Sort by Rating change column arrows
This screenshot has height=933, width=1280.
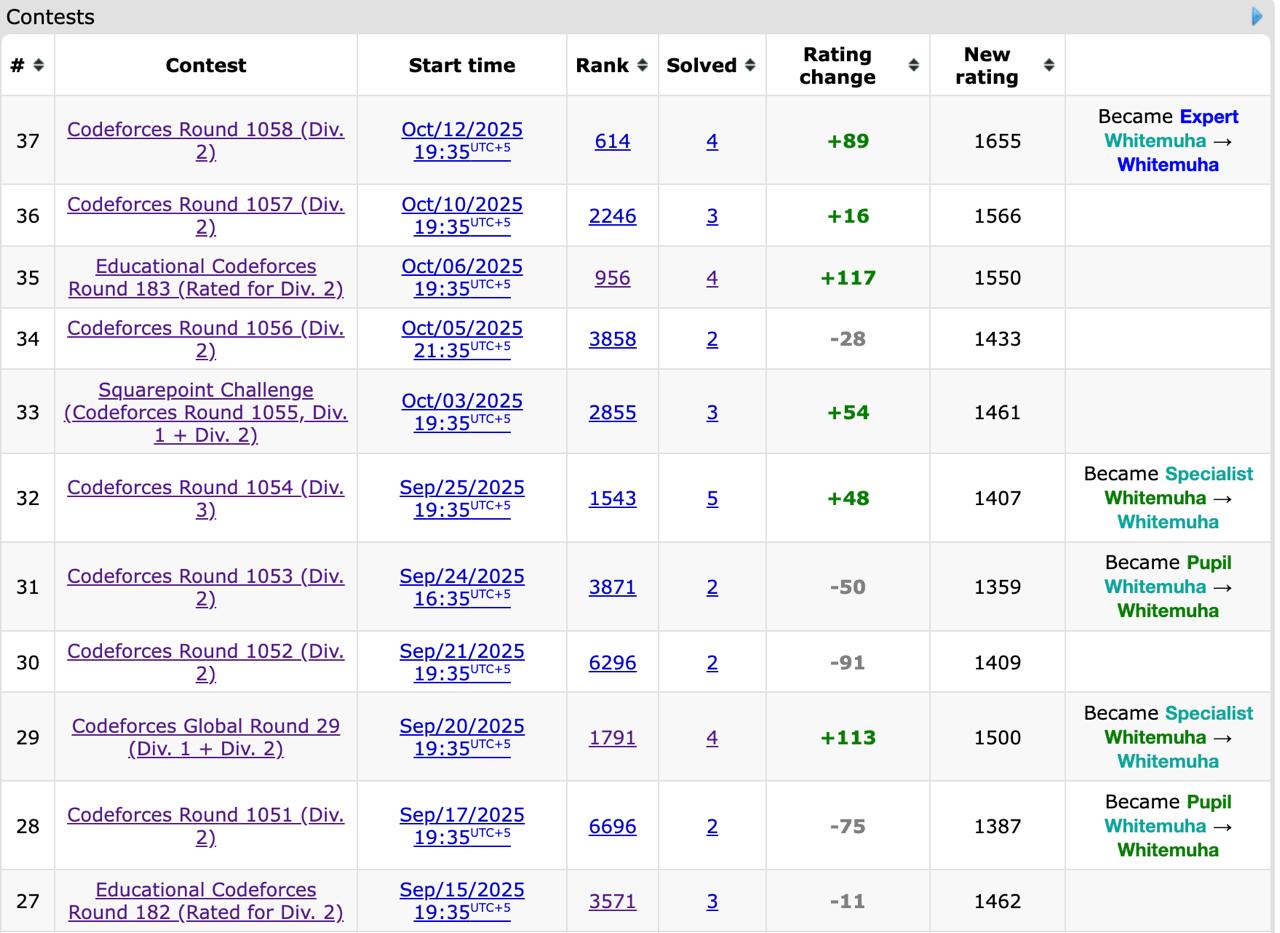click(913, 65)
